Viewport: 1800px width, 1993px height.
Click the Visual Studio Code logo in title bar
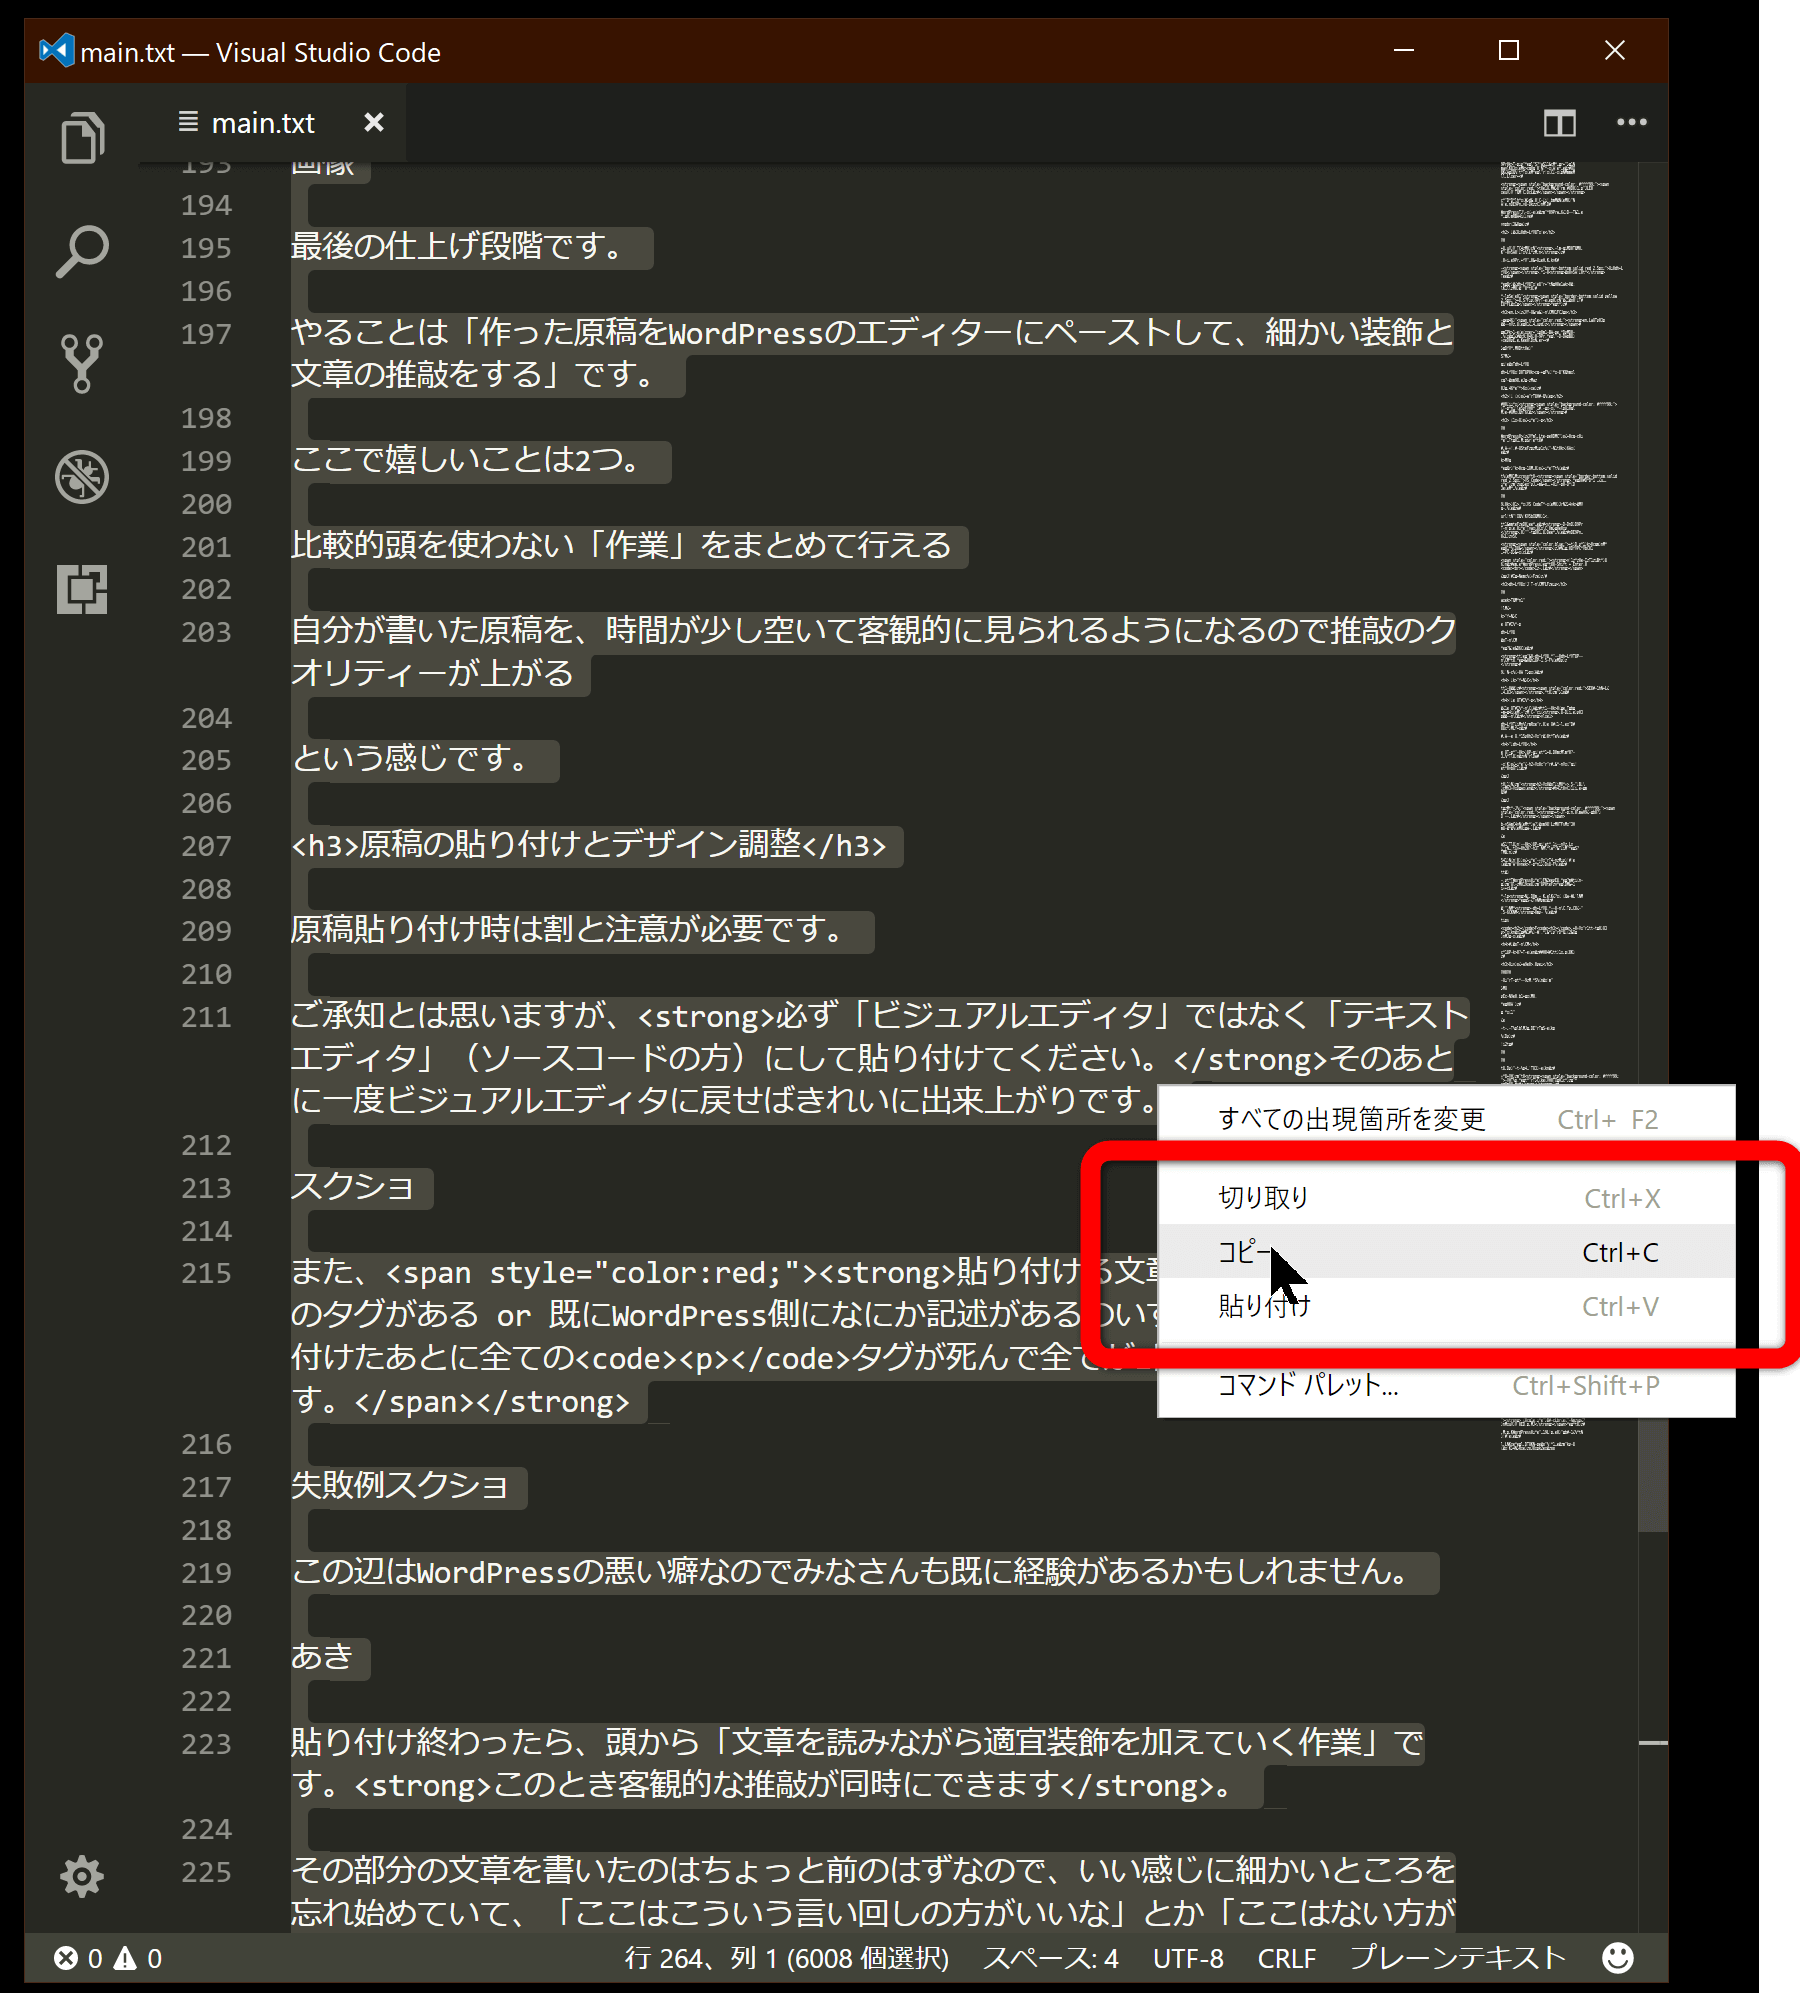point(56,50)
